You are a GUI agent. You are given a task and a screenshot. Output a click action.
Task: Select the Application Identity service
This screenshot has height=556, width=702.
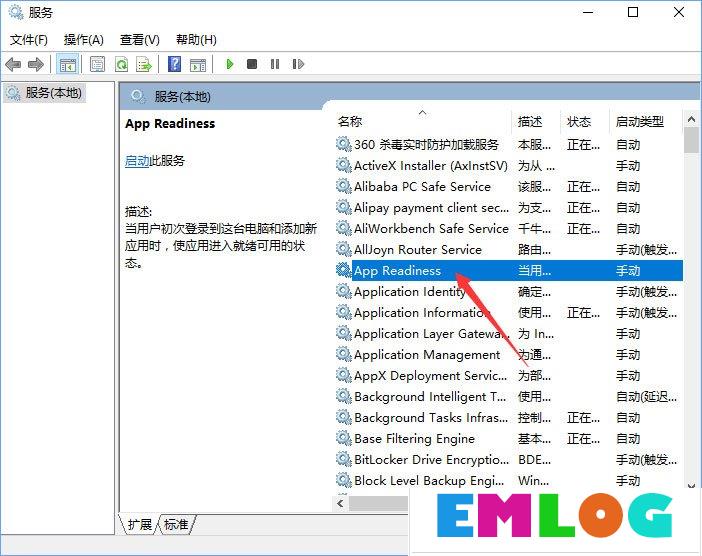509,292
